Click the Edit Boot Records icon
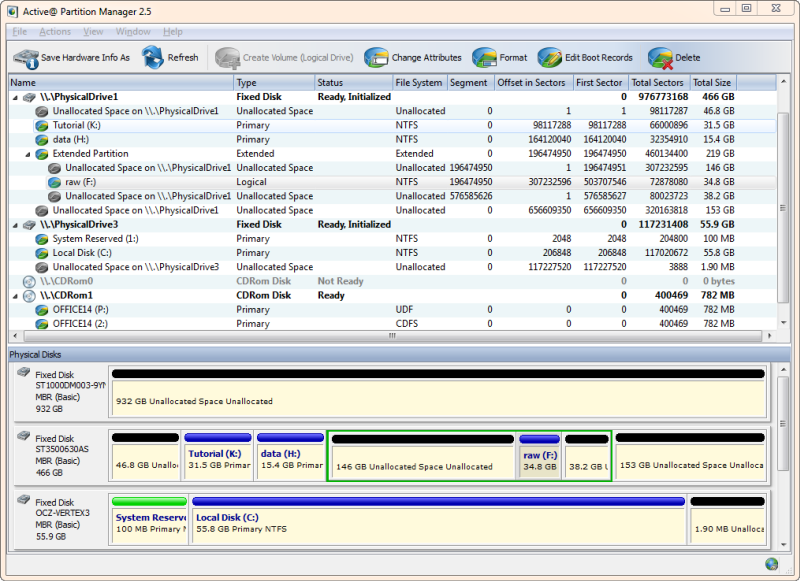The height and width of the screenshot is (581, 800). tap(548, 57)
